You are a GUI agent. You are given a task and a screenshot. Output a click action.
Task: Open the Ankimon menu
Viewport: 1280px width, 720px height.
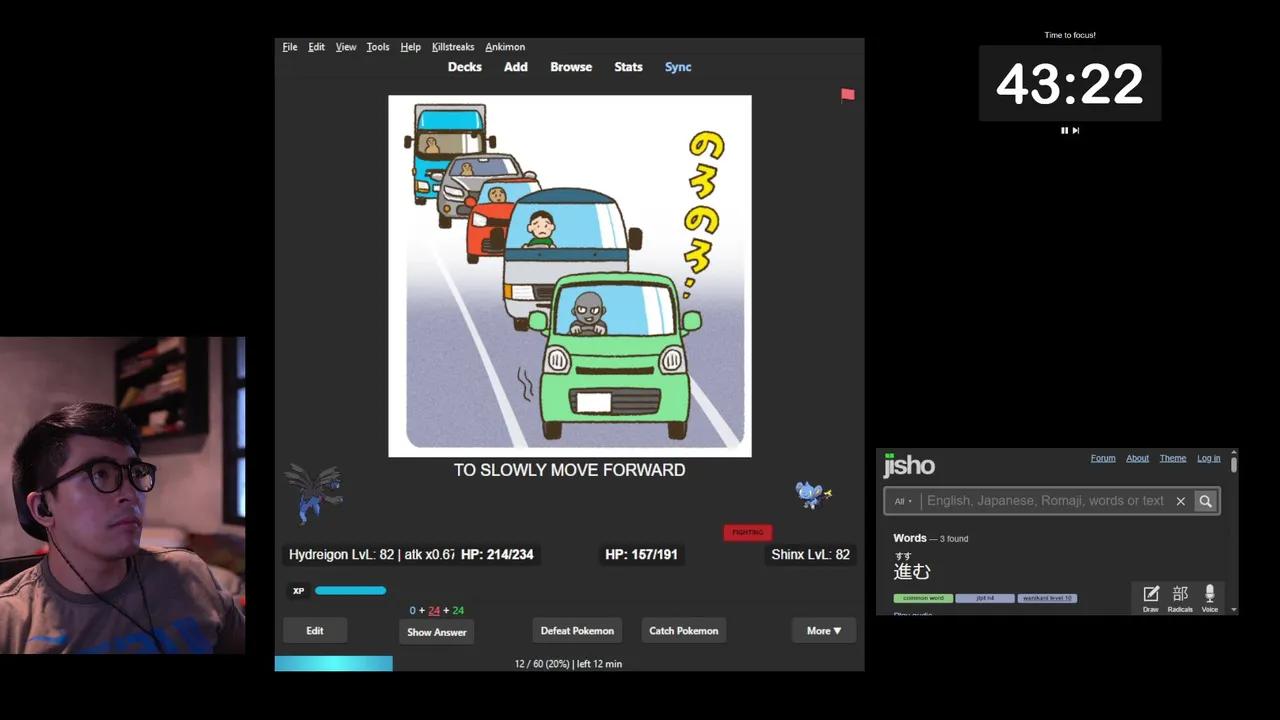(x=505, y=47)
